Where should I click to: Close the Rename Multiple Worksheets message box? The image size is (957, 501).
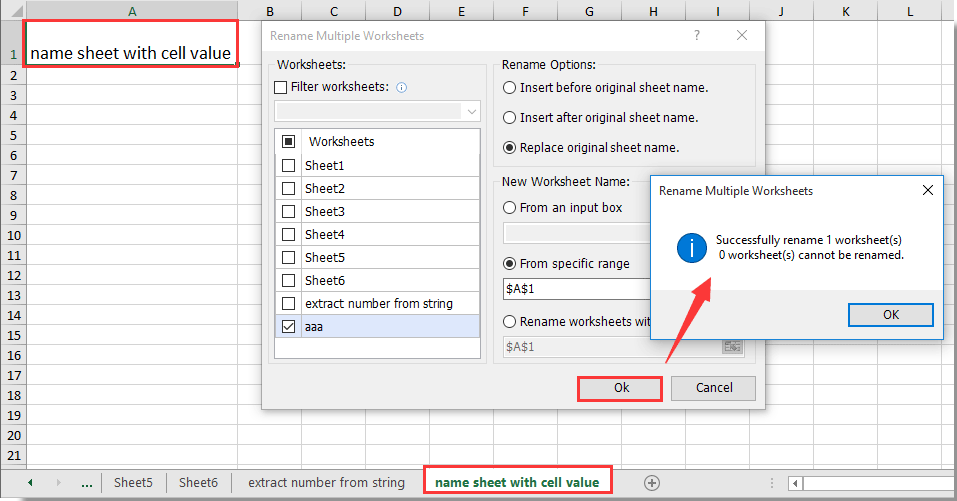tap(927, 190)
